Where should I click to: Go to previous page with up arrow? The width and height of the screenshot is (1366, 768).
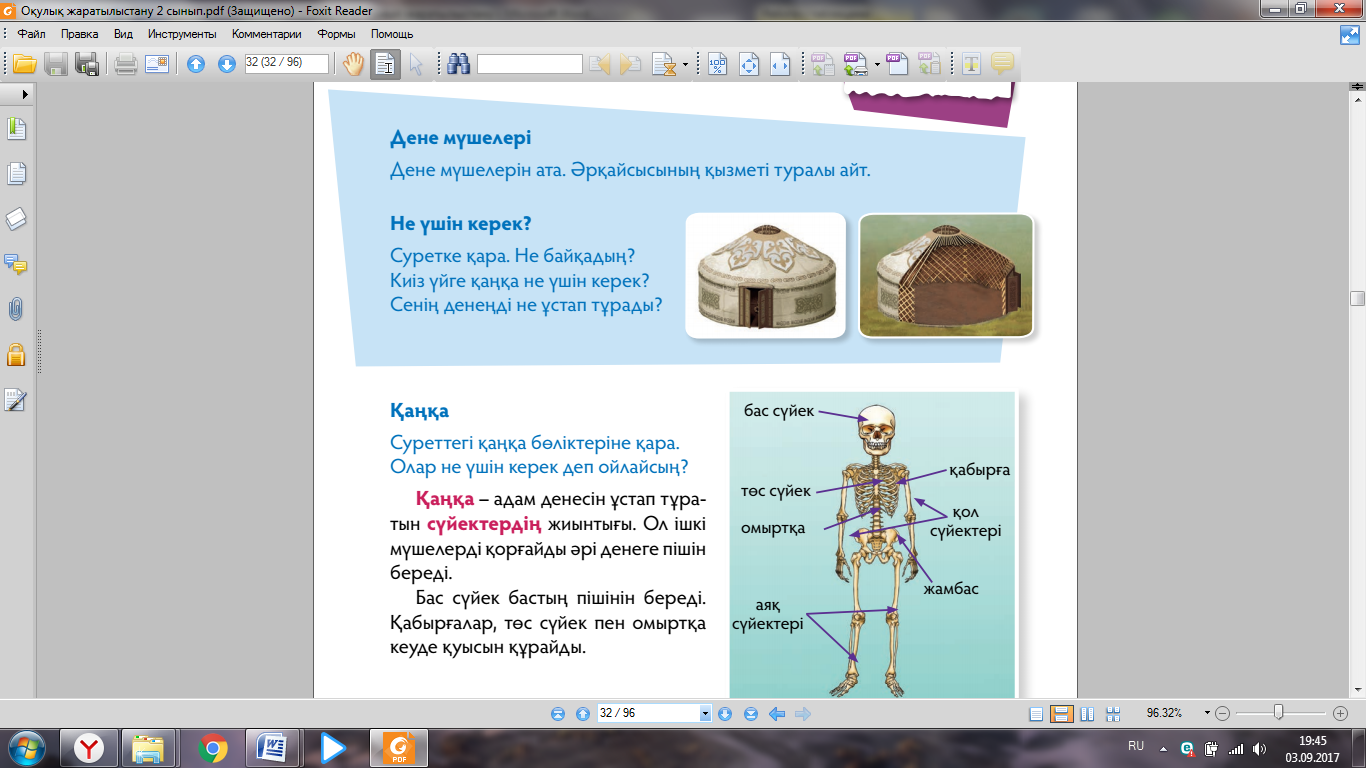197,64
